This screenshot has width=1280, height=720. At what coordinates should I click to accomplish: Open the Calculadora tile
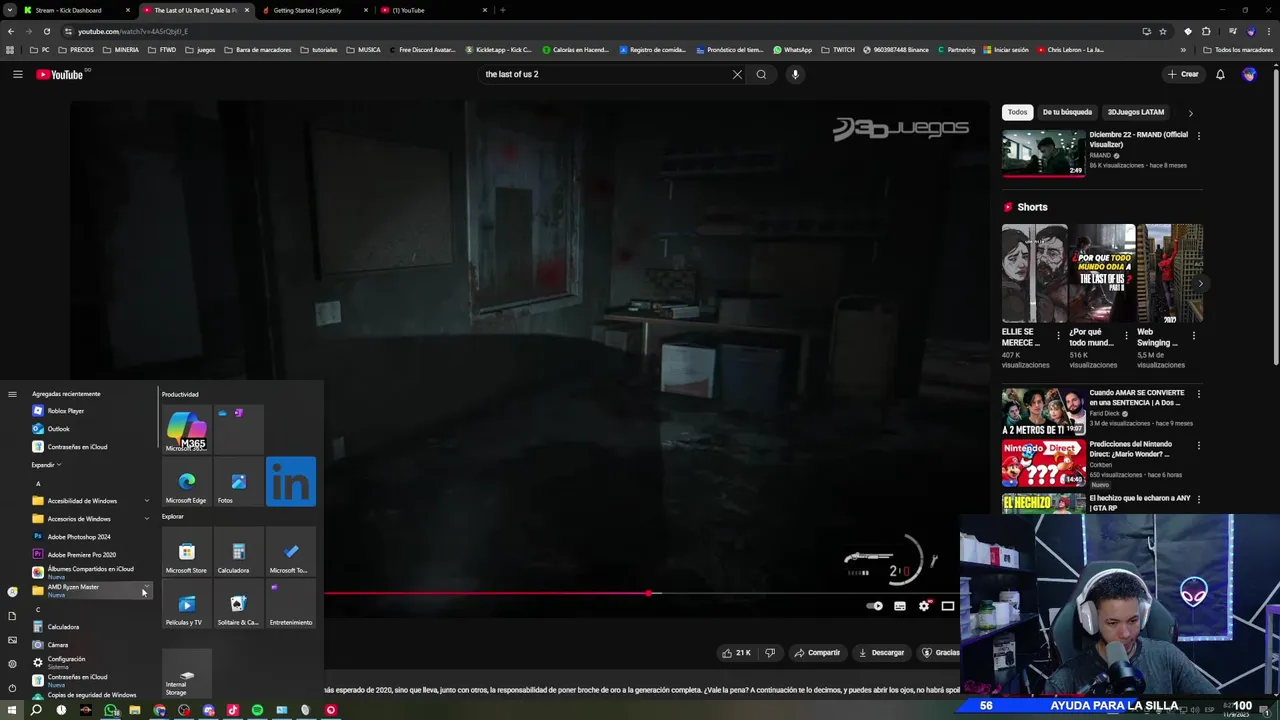click(x=238, y=552)
